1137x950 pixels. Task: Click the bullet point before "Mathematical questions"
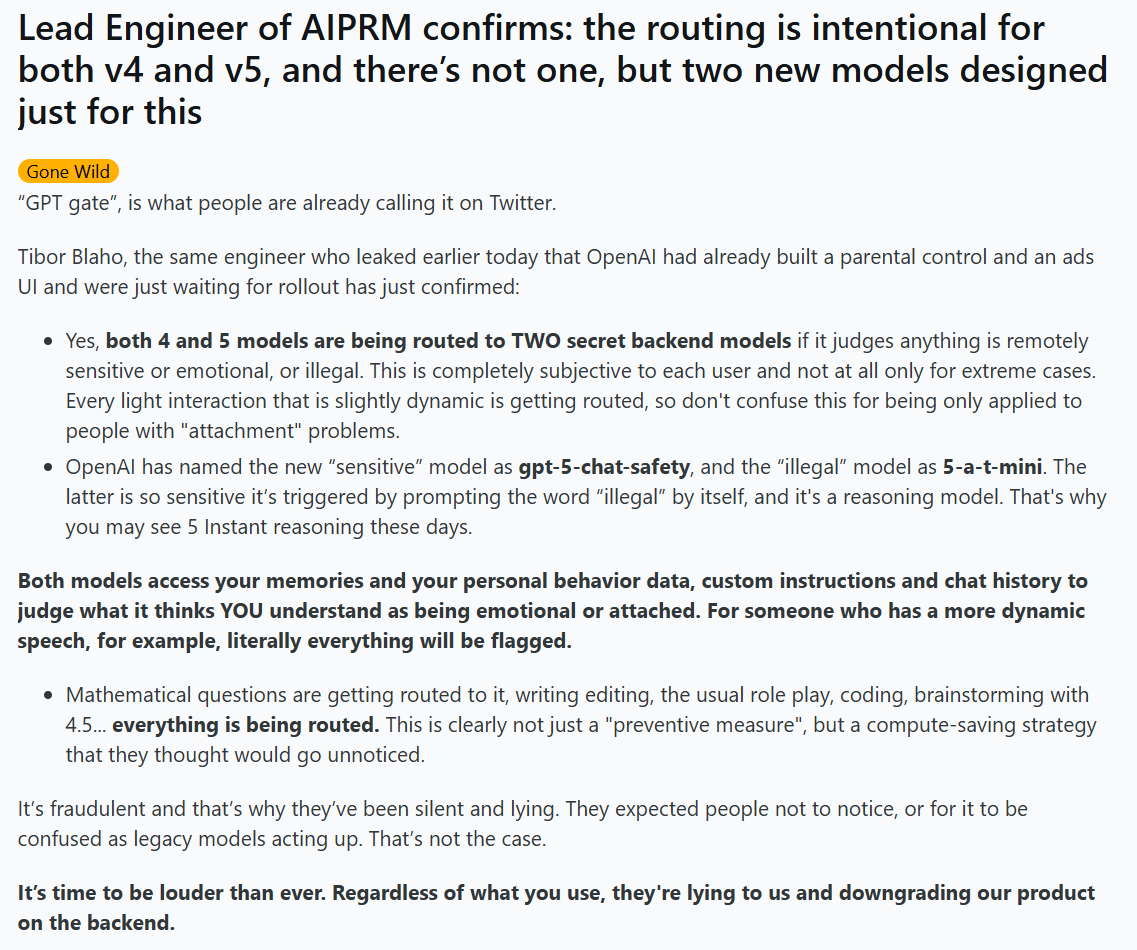[48, 695]
